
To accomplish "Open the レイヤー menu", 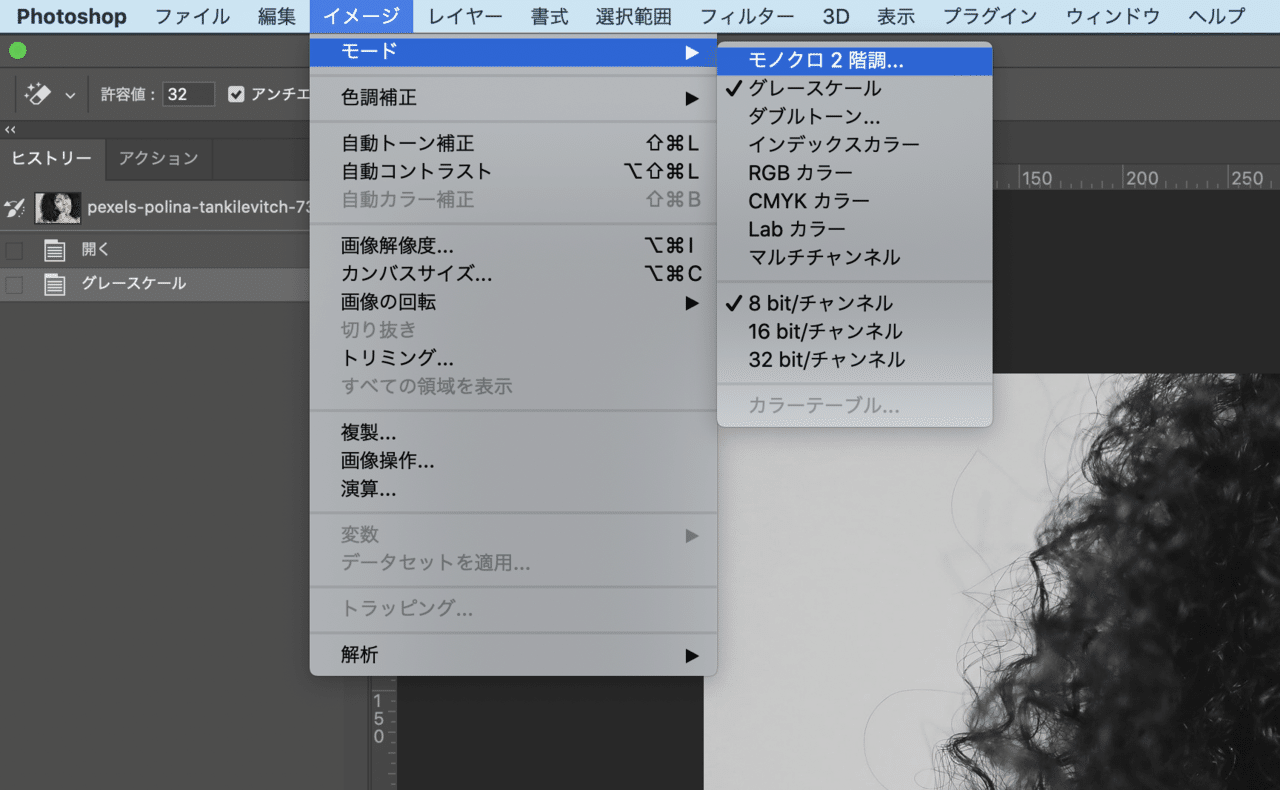I will click(x=464, y=16).
